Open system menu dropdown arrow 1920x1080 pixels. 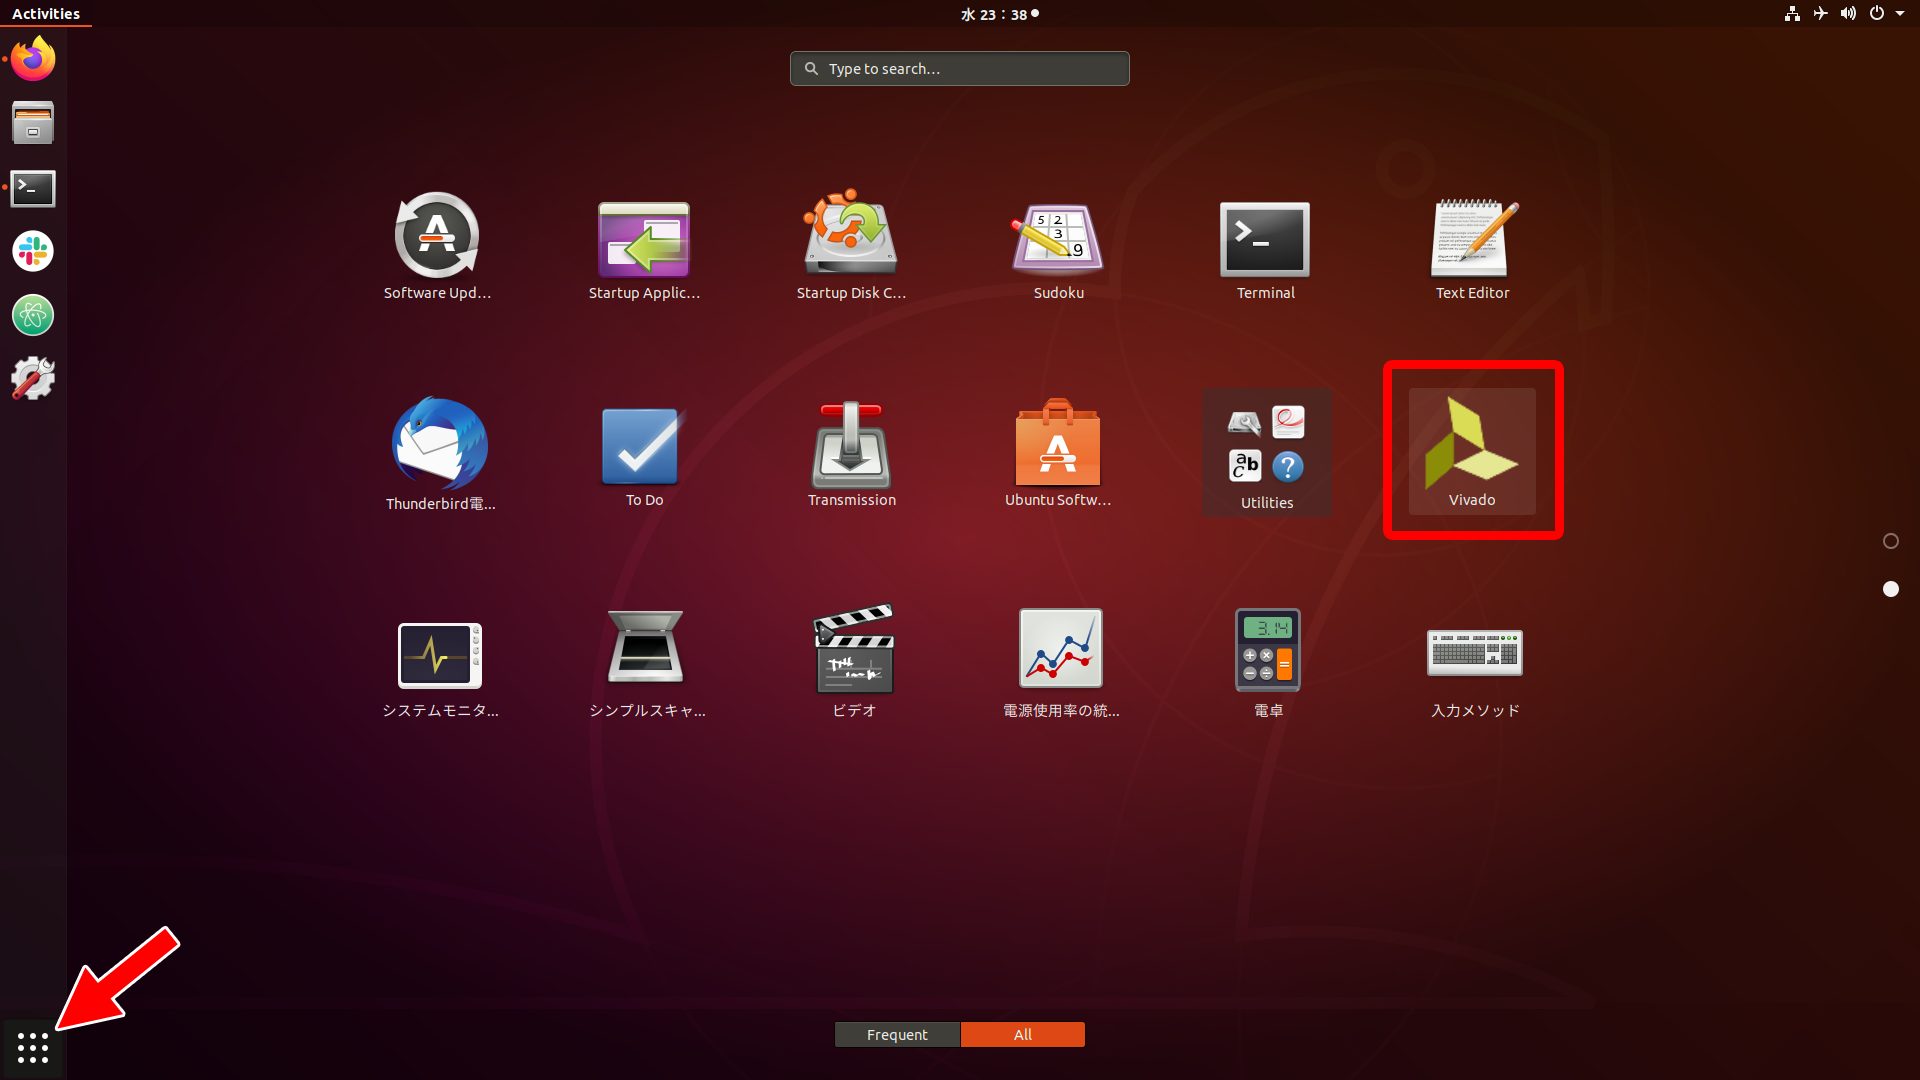1899,14
